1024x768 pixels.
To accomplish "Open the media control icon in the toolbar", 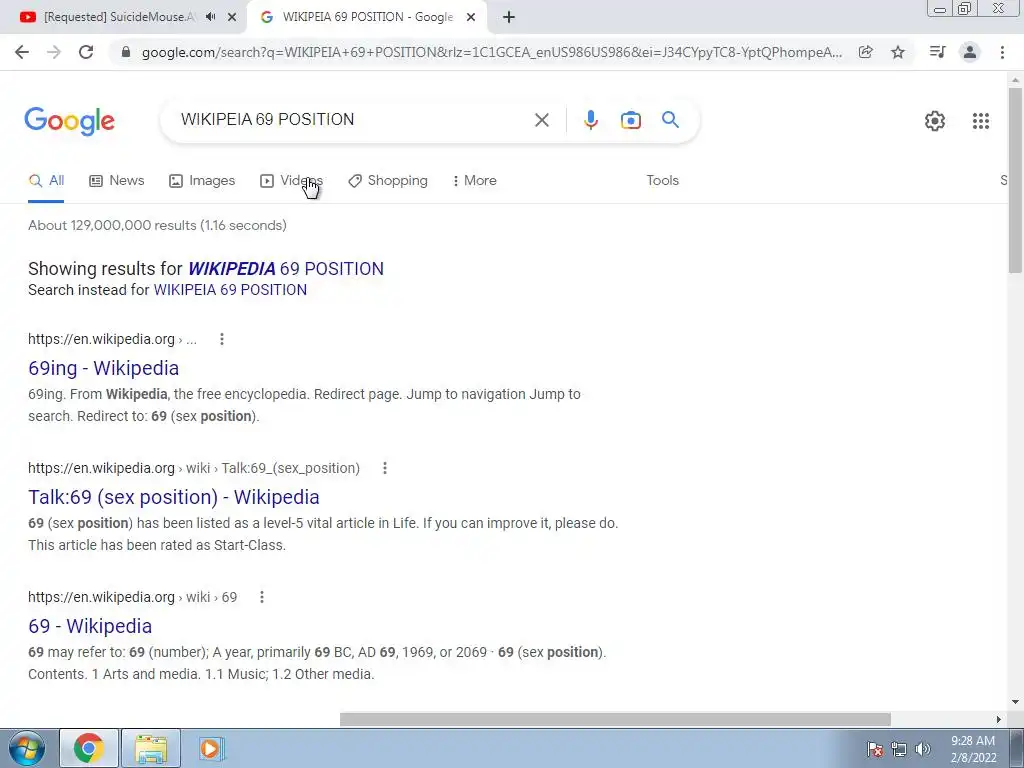I will (937, 52).
